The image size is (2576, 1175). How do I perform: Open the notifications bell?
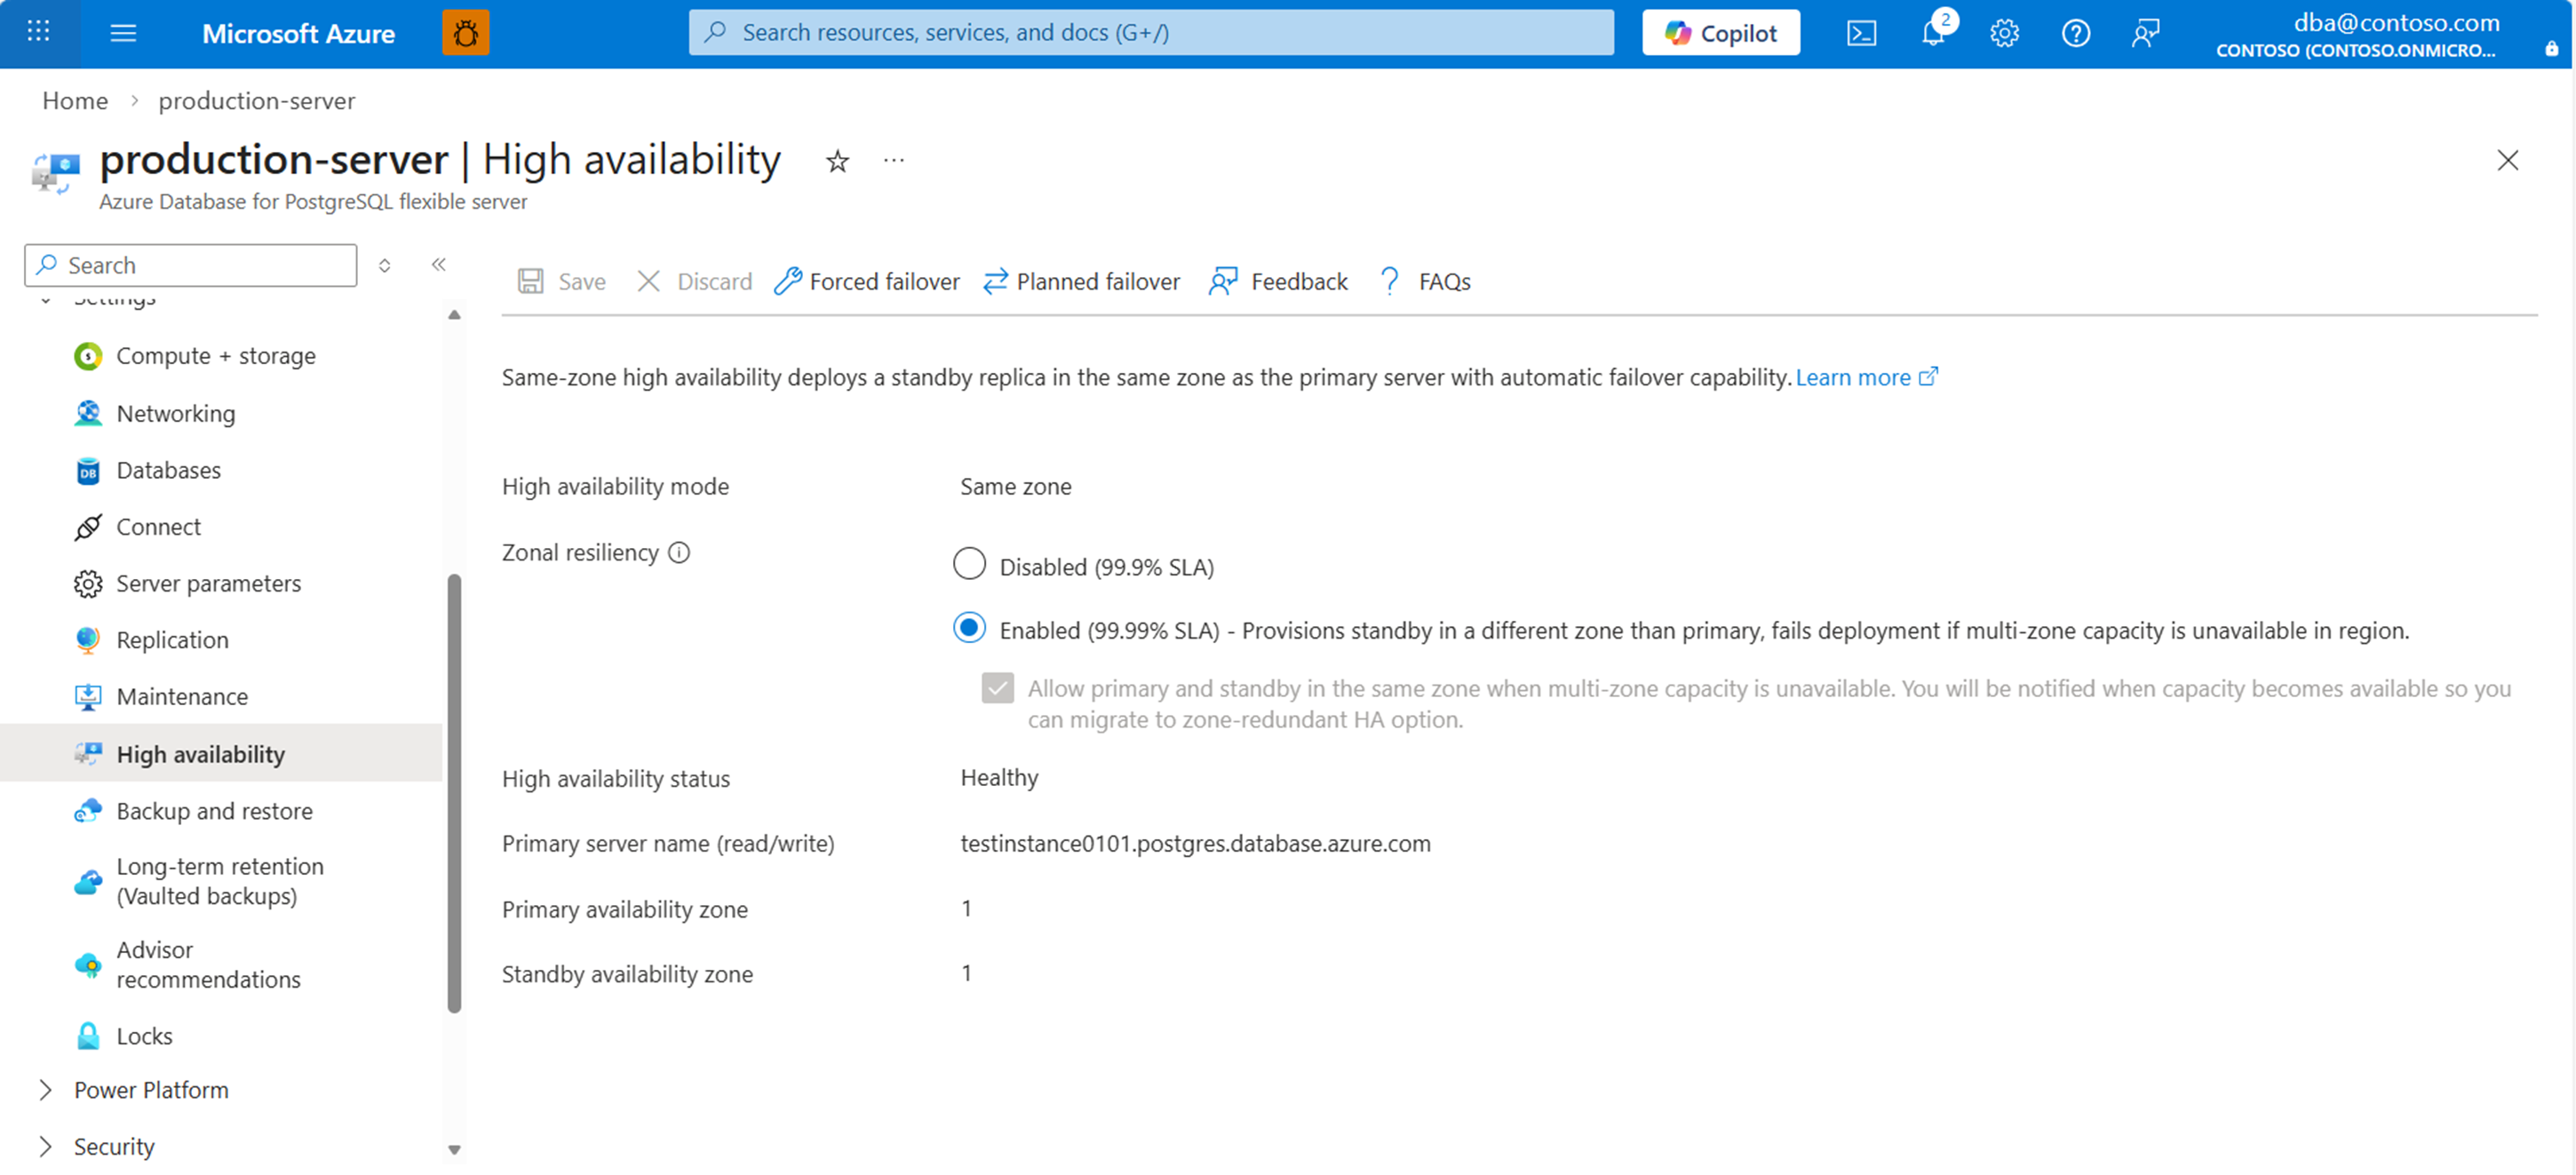pyautogui.click(x=1933, y=33)
